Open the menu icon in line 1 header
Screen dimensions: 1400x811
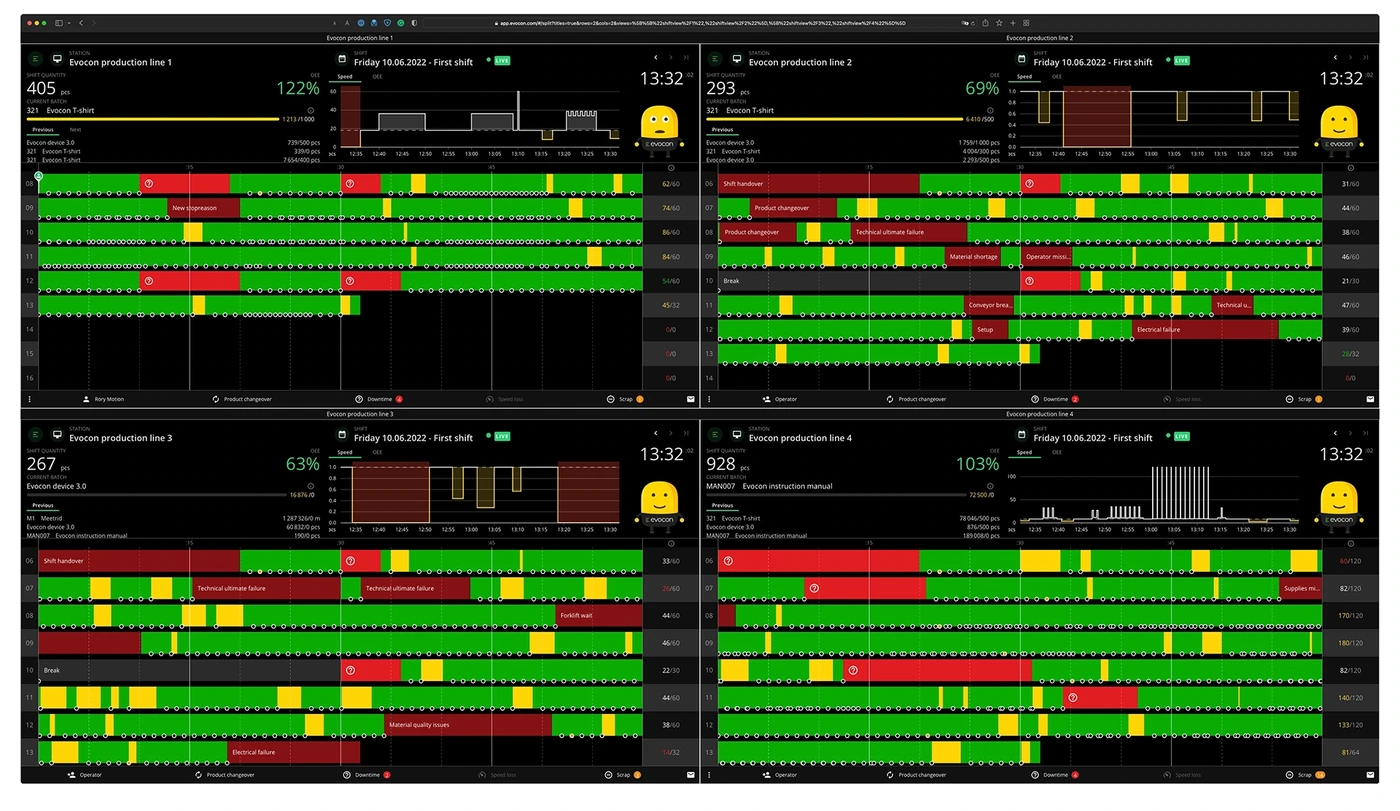tap(35, 59)
